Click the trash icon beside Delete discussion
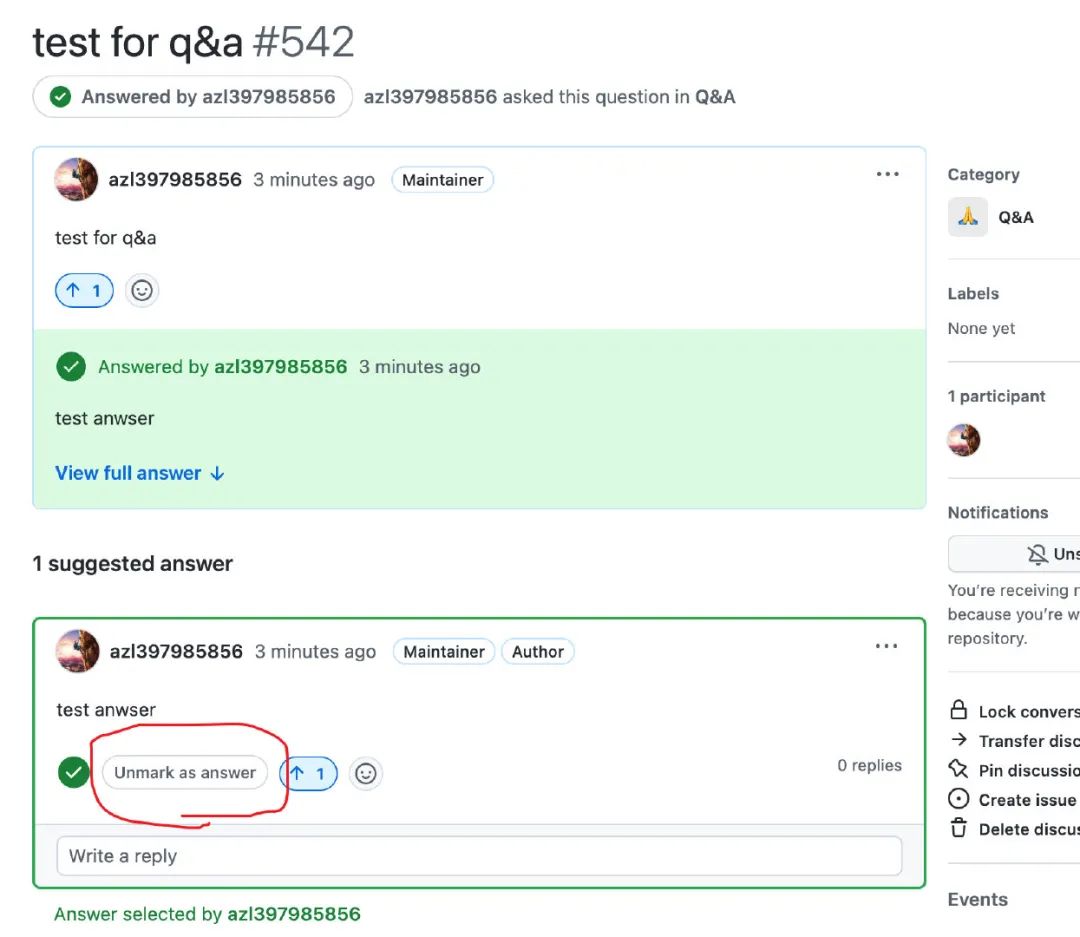This screenshot has height=937, width=1080. tap(959, 827)
